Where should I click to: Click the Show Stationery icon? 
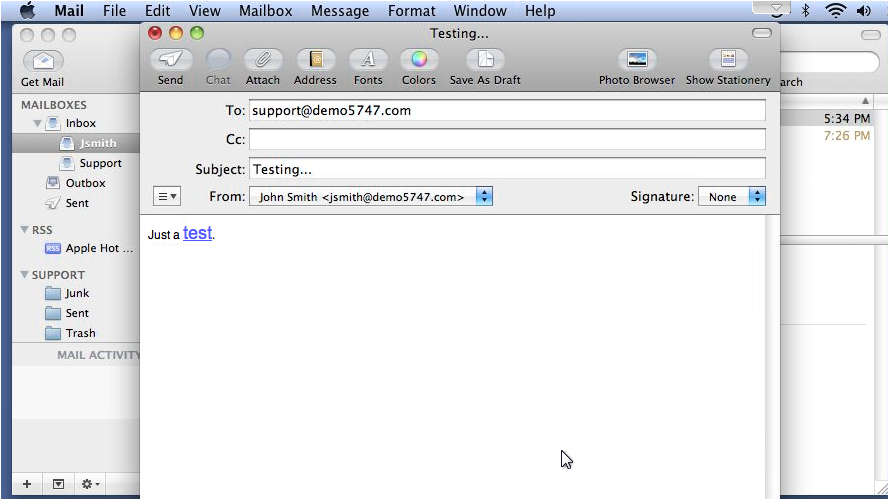coord(728,60)
